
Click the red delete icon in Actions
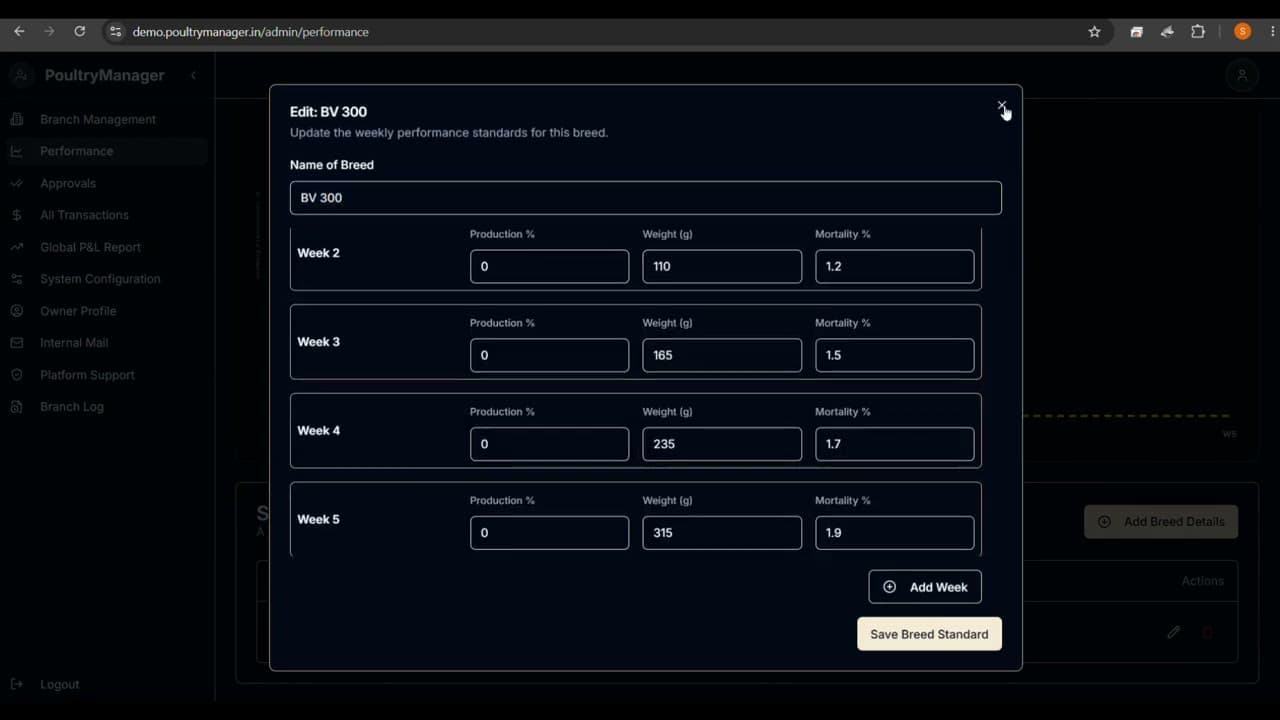click(1207, 632)
